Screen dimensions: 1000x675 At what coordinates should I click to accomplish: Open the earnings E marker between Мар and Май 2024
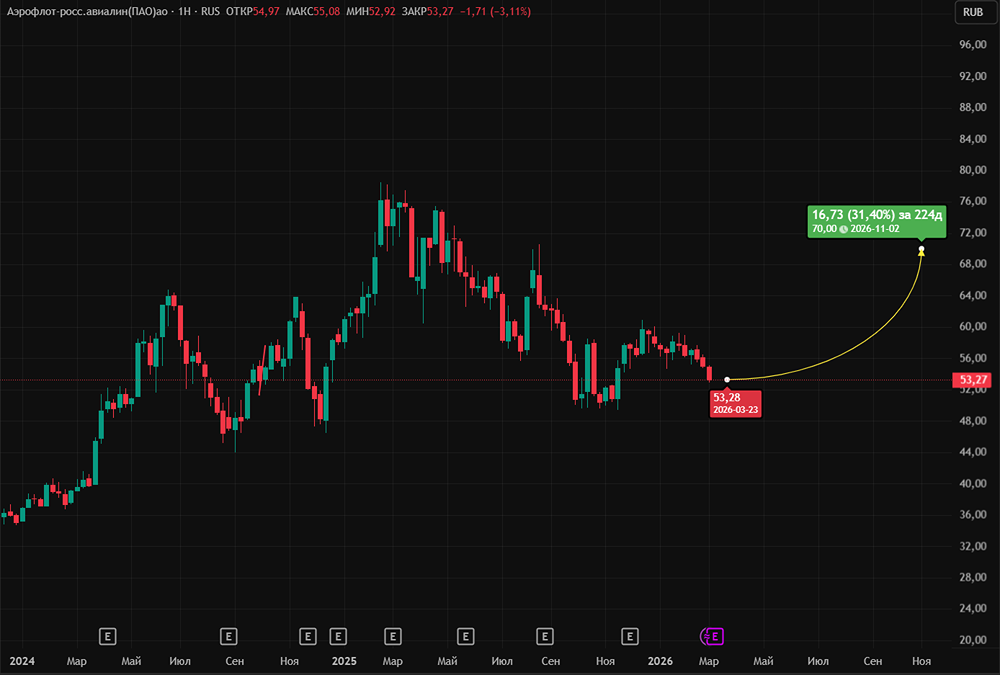coord(107,636)
